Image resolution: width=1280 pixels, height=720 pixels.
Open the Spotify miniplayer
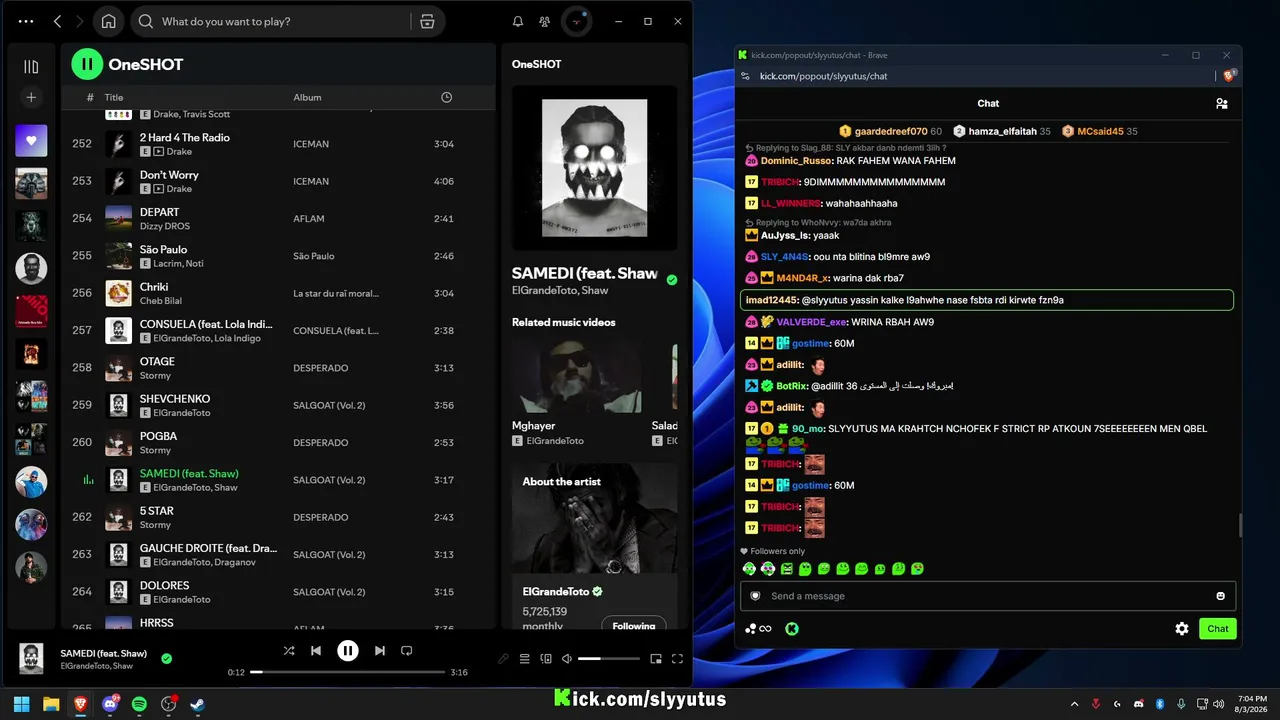656,659
